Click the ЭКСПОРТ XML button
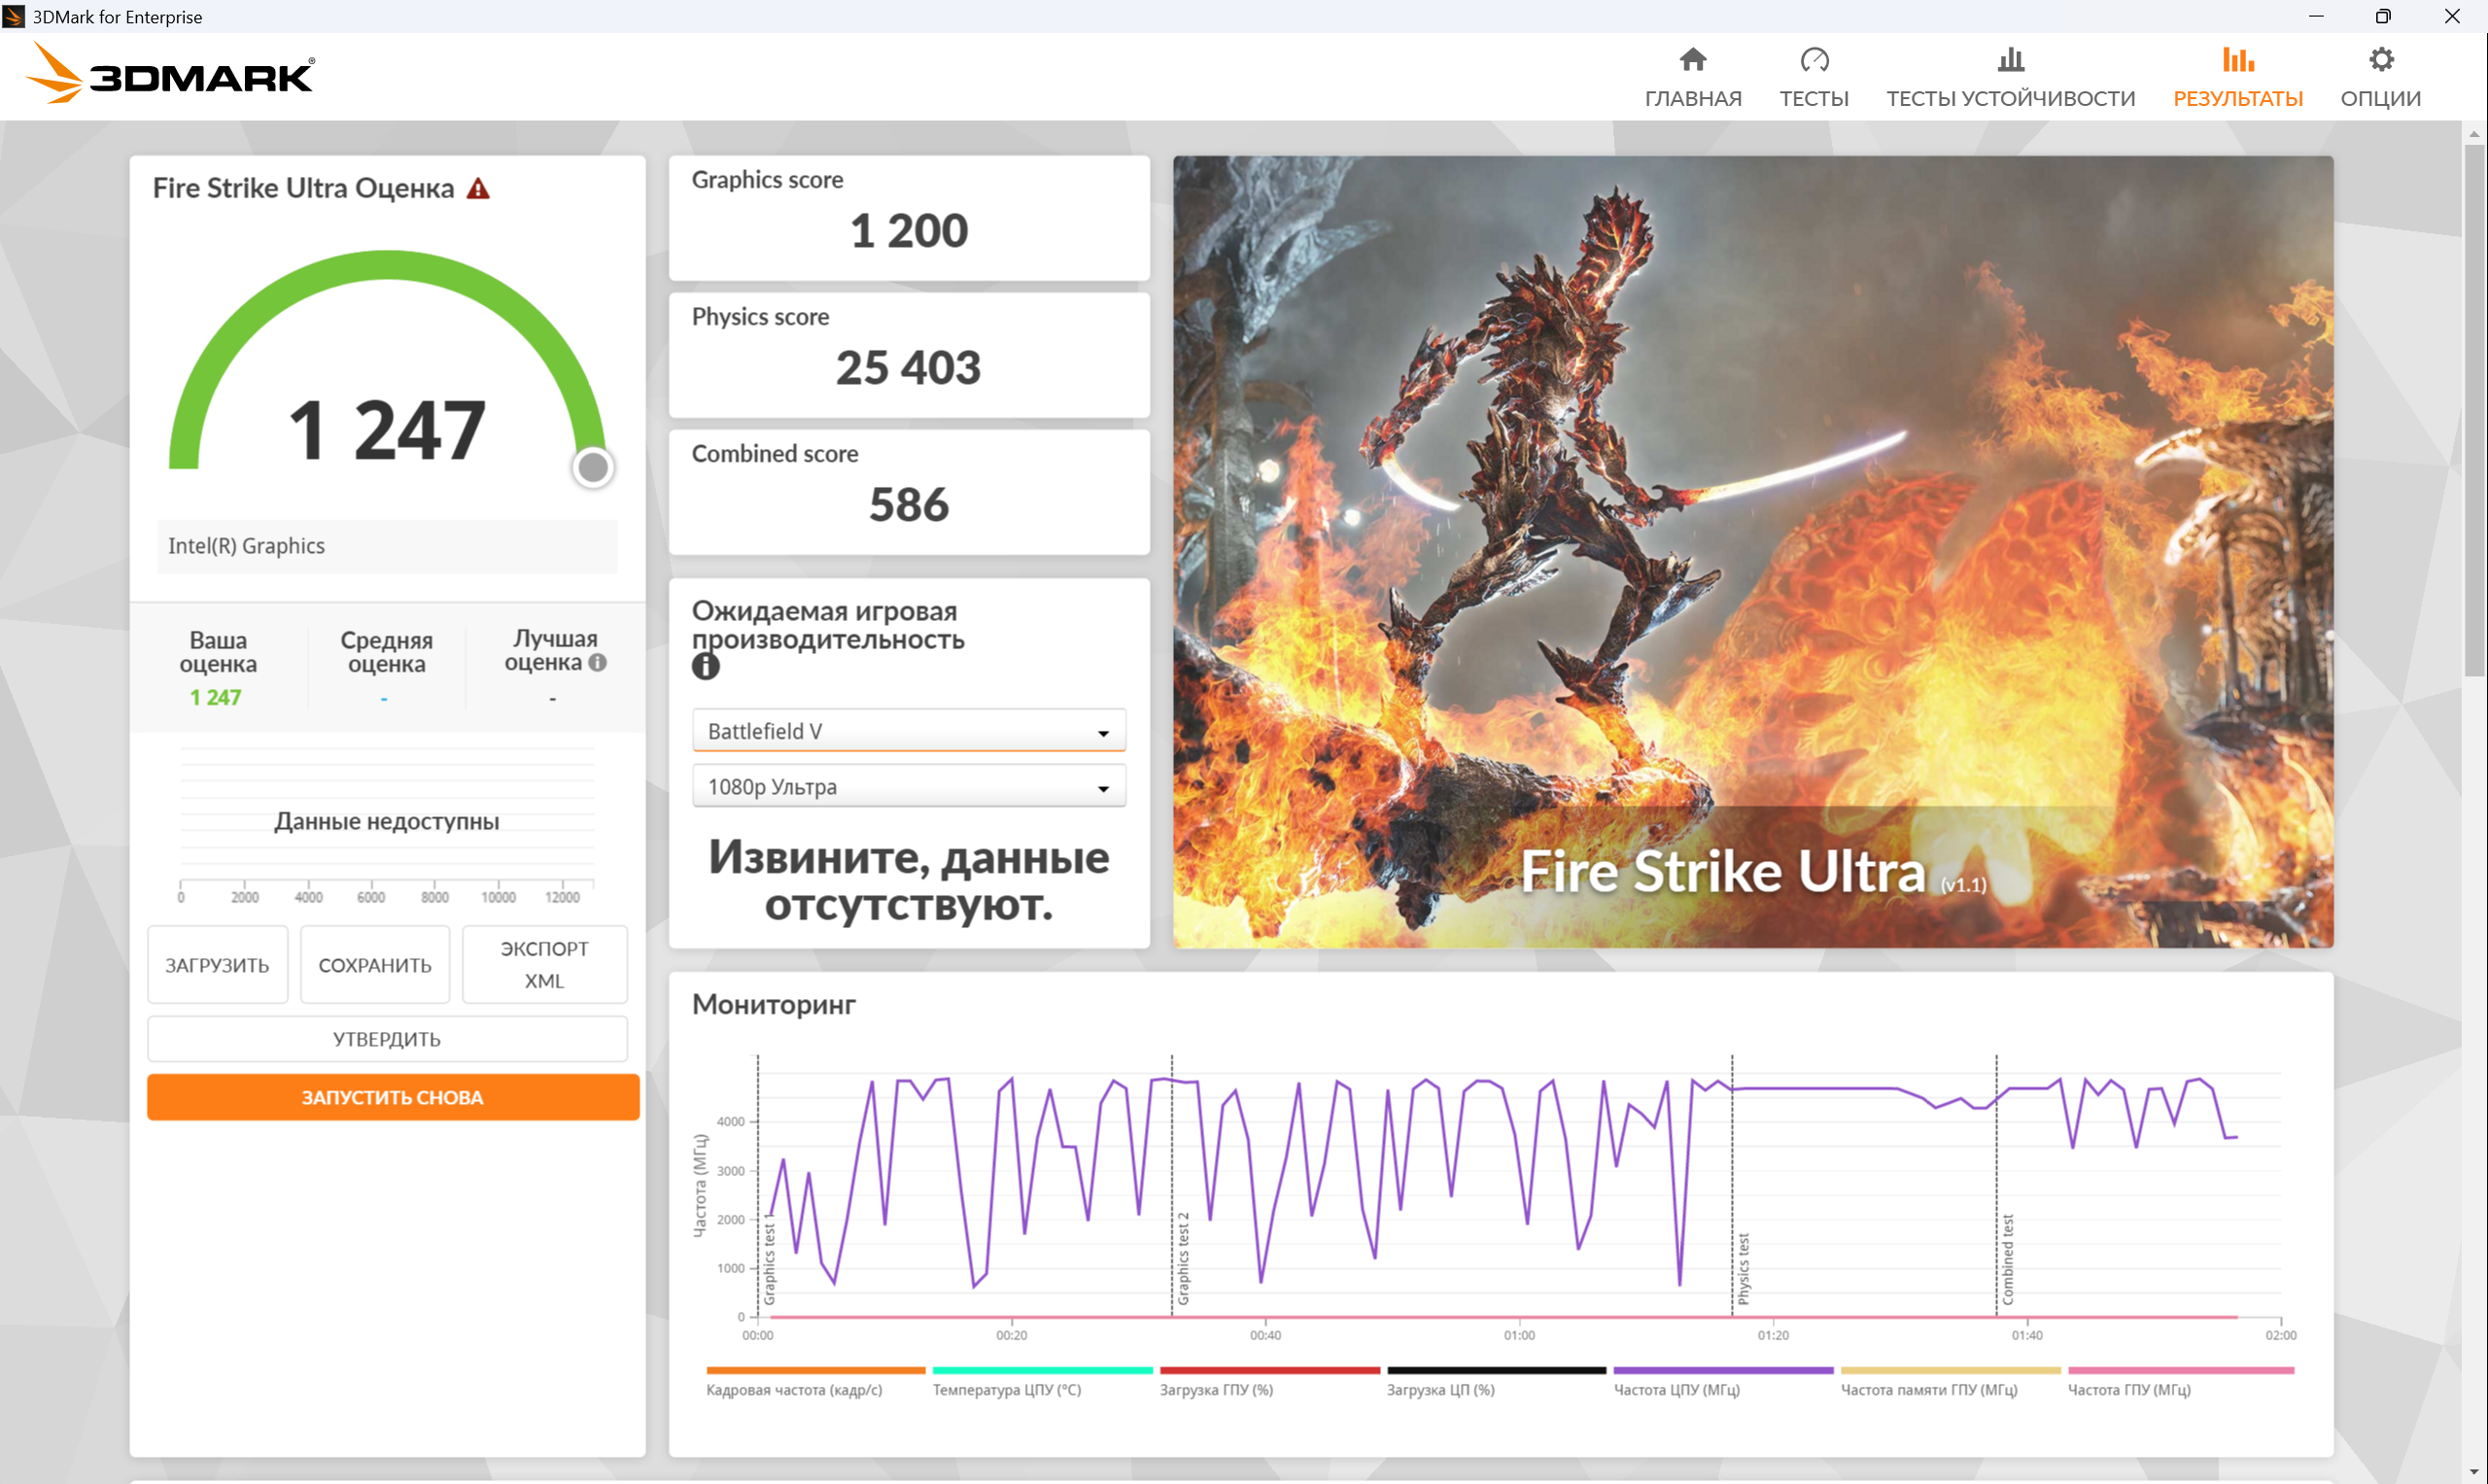 [544, 964]
